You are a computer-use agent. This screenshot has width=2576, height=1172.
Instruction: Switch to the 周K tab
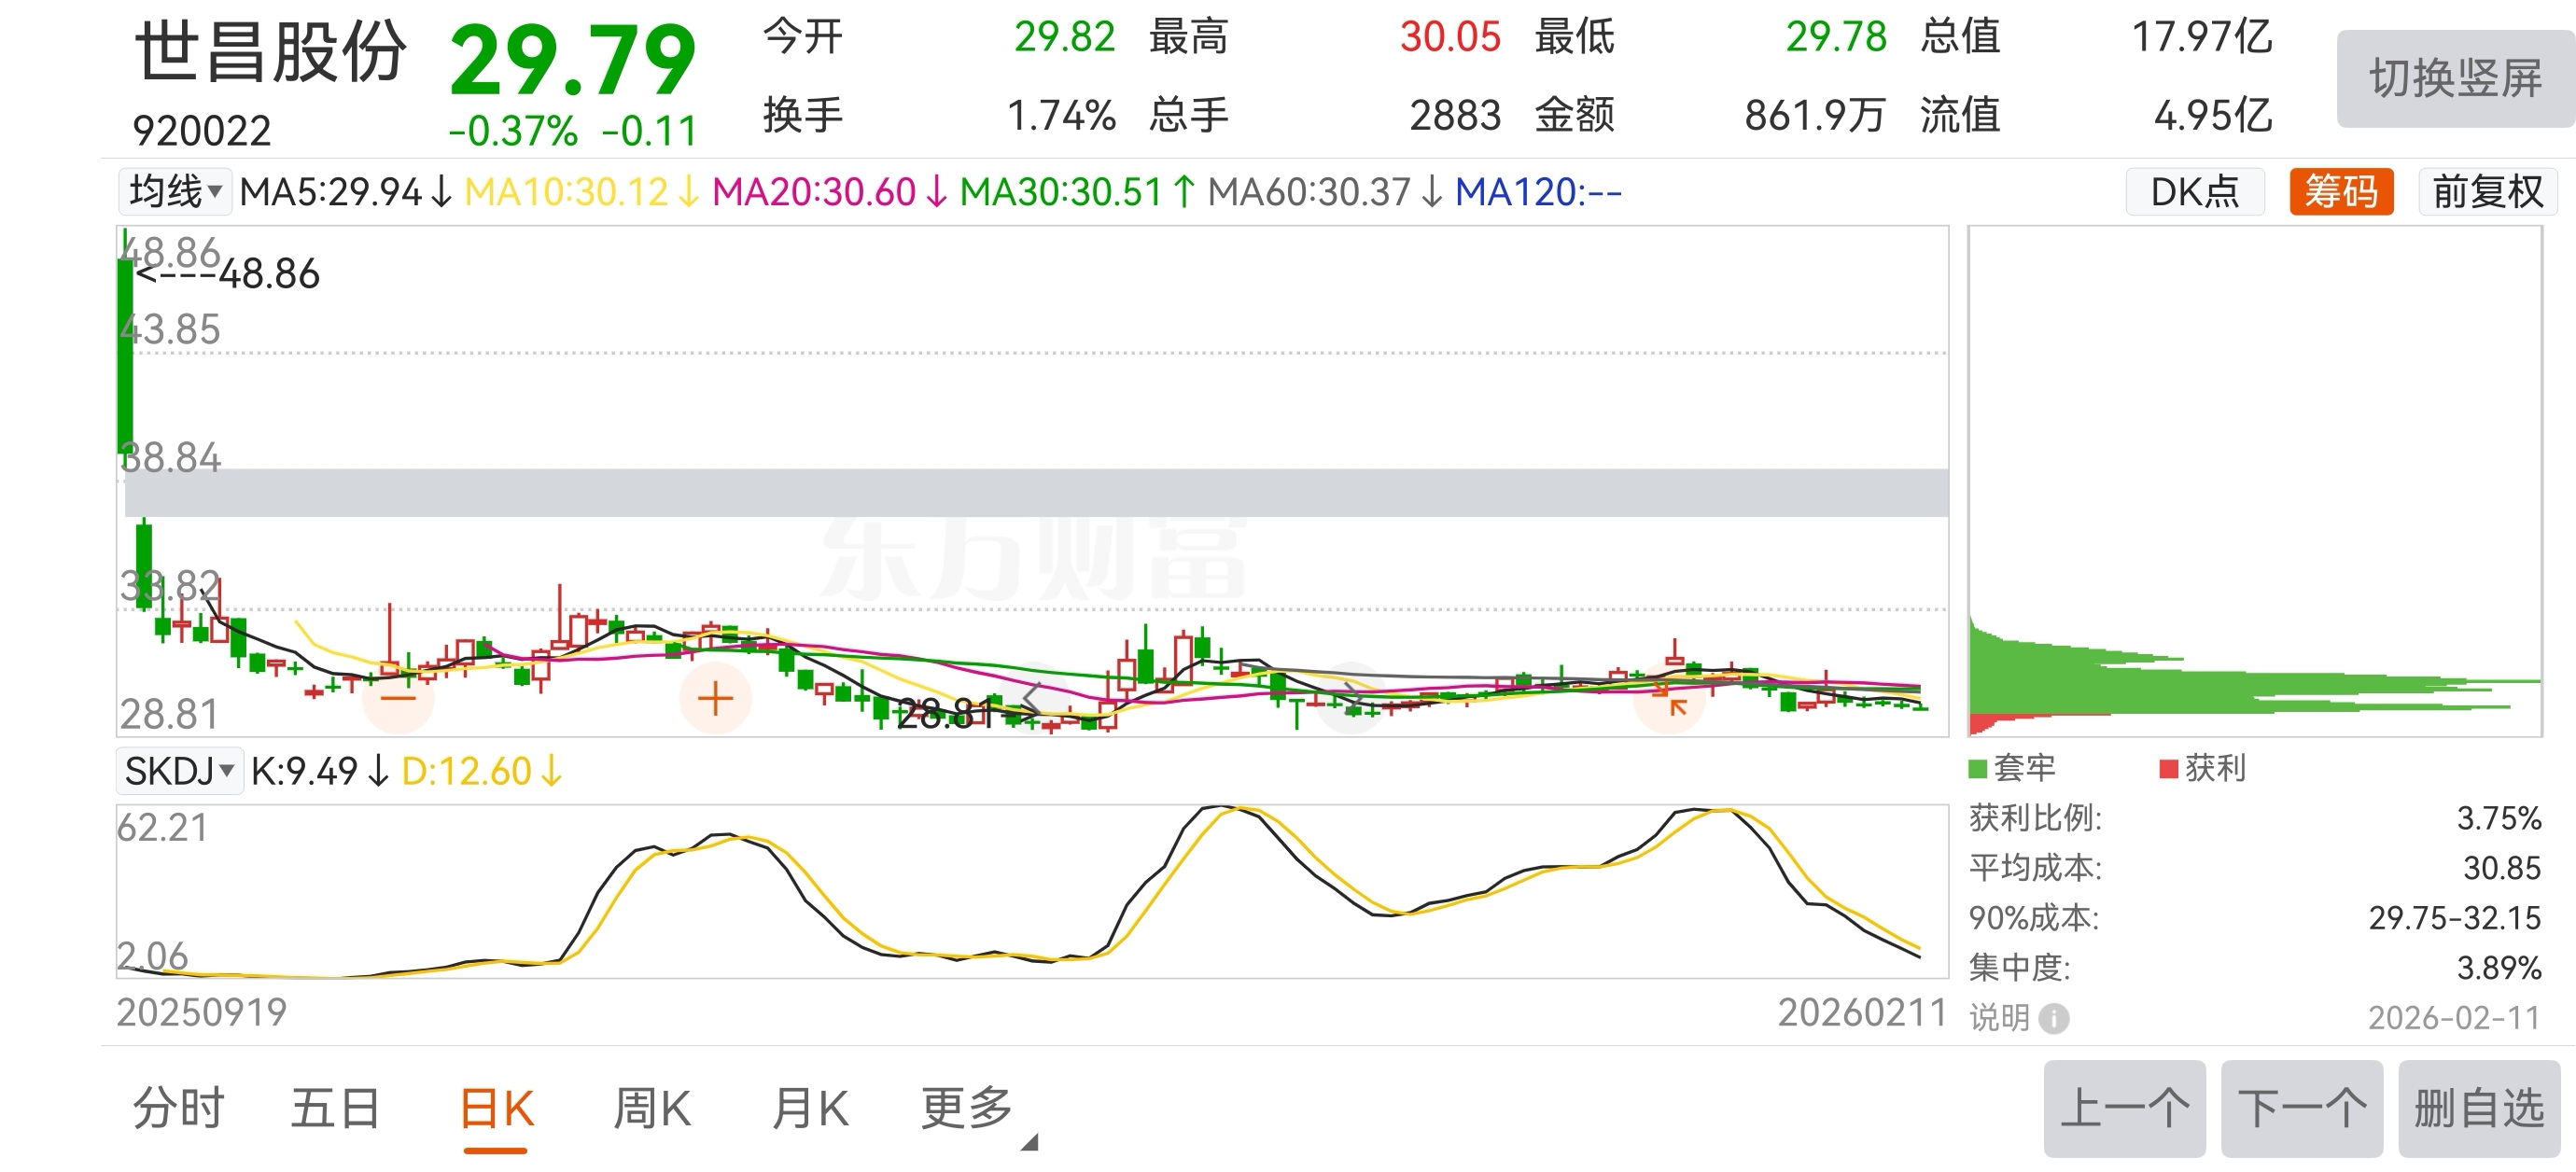point(652,1108)
